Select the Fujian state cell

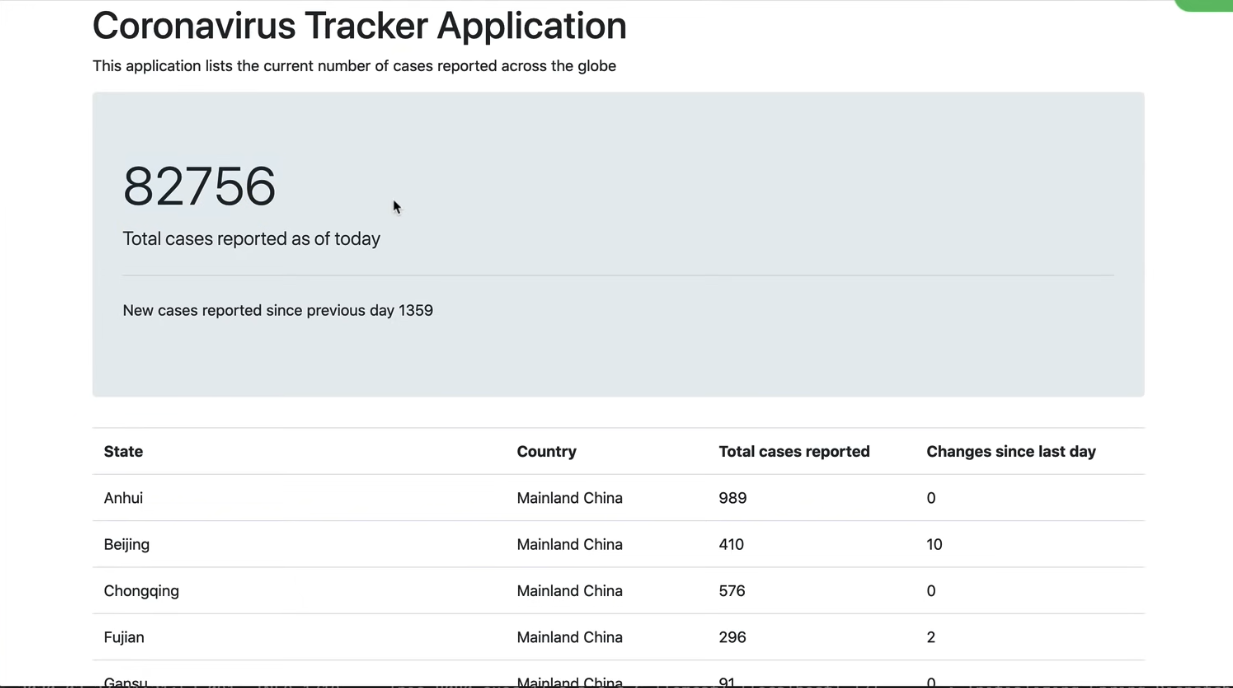pos(124,637)
